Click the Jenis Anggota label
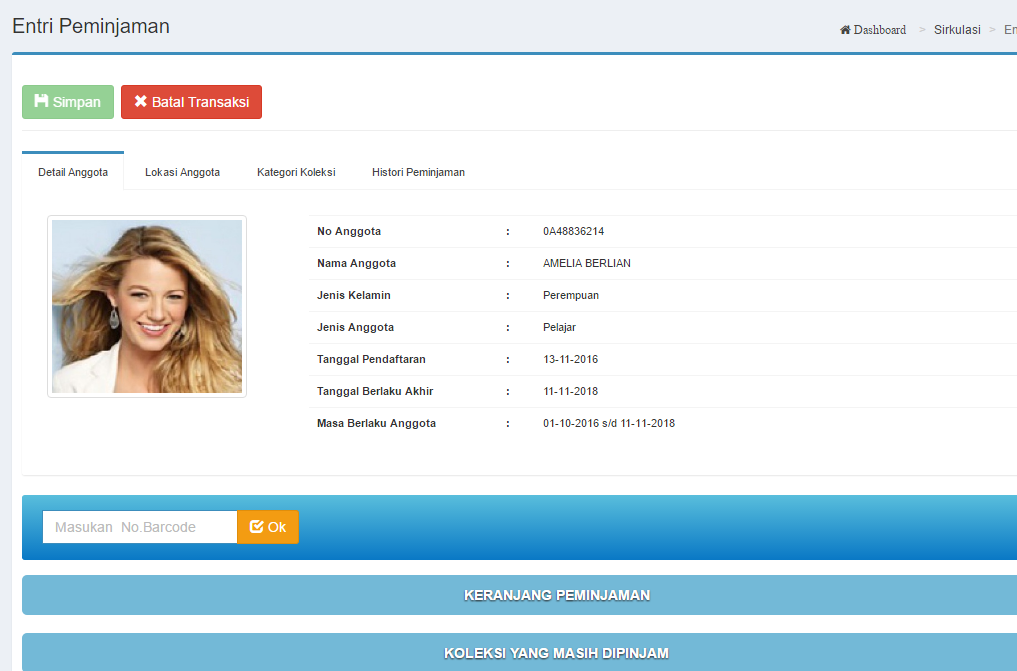This screenshot has height=671, width=1017. tap(355, 327)
